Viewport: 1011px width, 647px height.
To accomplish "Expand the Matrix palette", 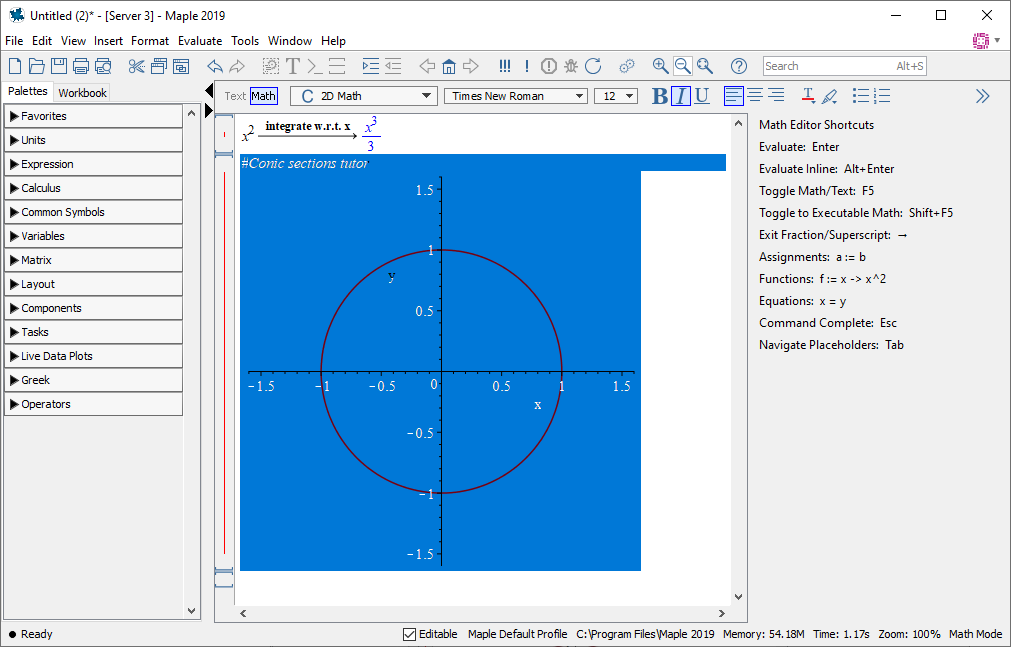I will pos(93,260).
